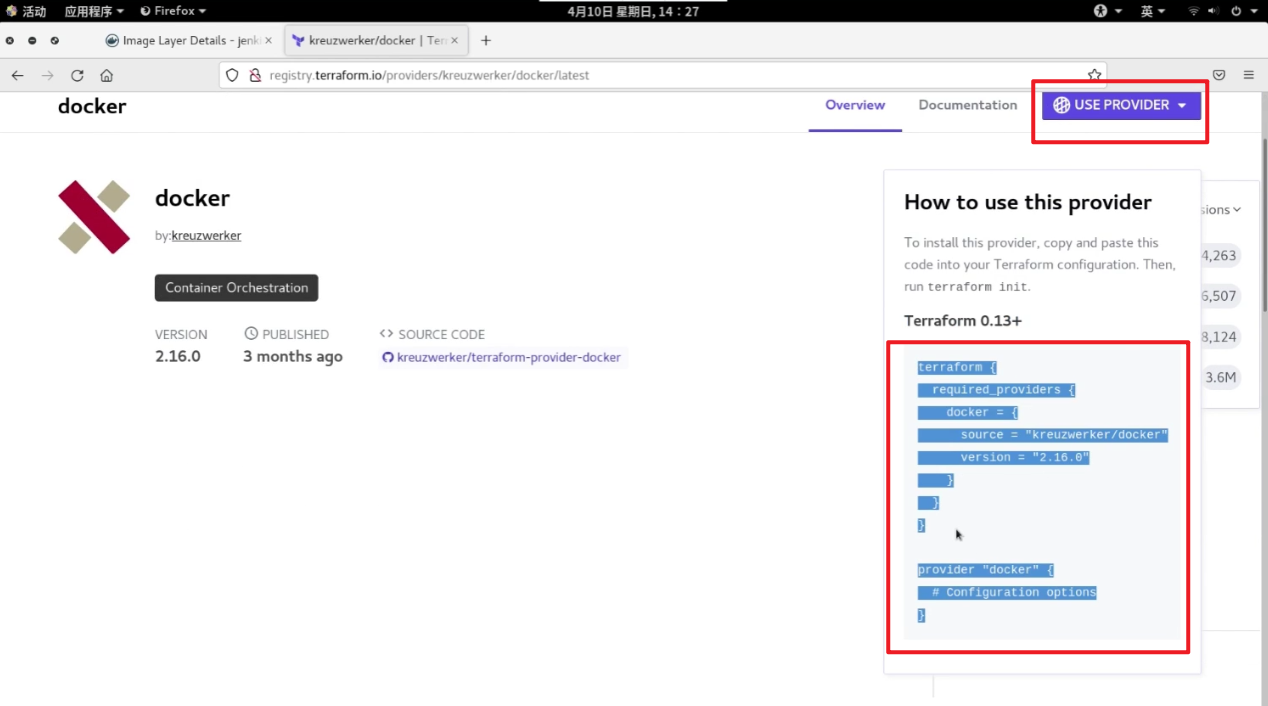Open kreuzwerker/terraform-provider-docker source link
Image resolution: width=1268 pixels, height=706 pixels.
point(502,357)
